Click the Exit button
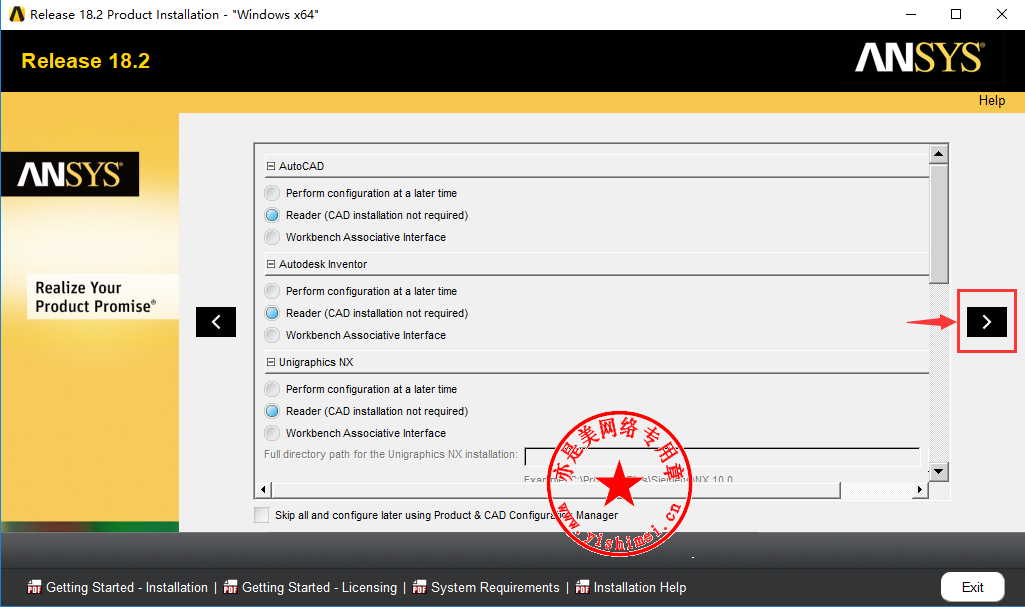 pyautogui.click(x=973, y=587)
